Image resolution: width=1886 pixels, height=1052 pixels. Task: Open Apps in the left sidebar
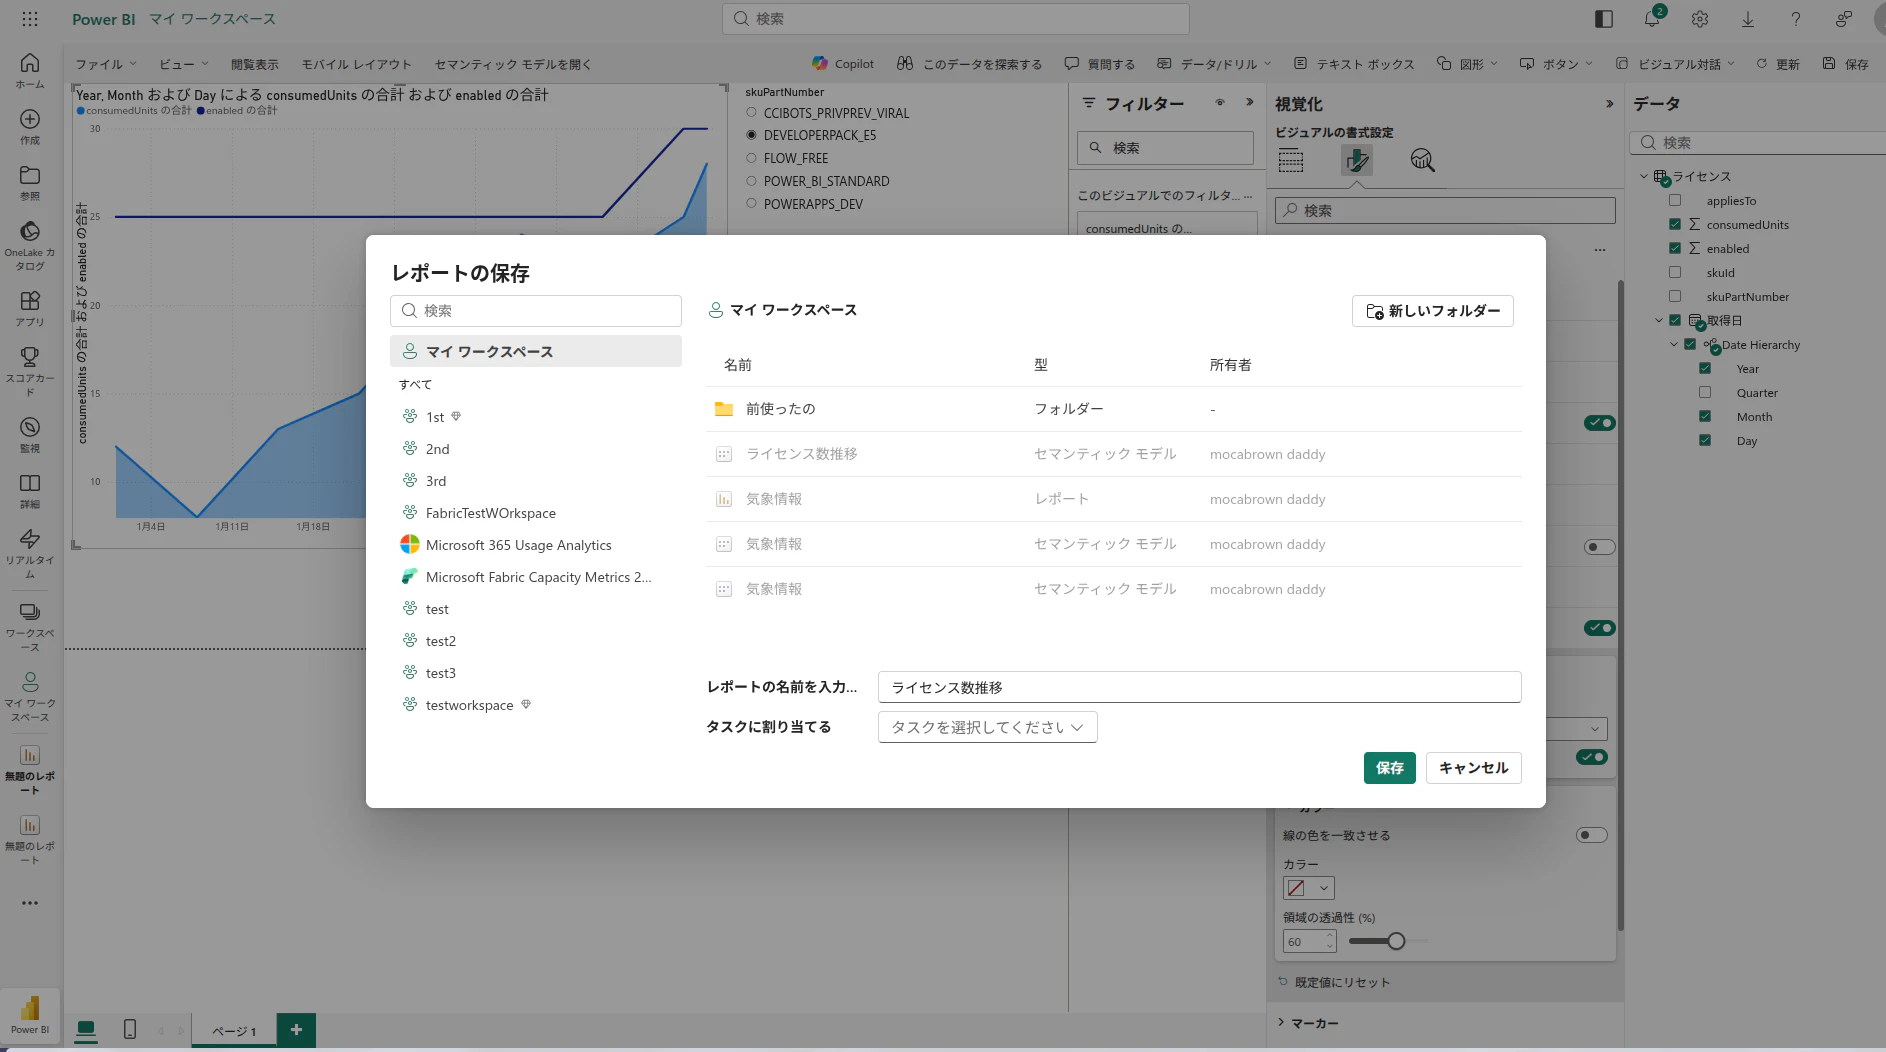pyautogui.click(x=30, y=308)
